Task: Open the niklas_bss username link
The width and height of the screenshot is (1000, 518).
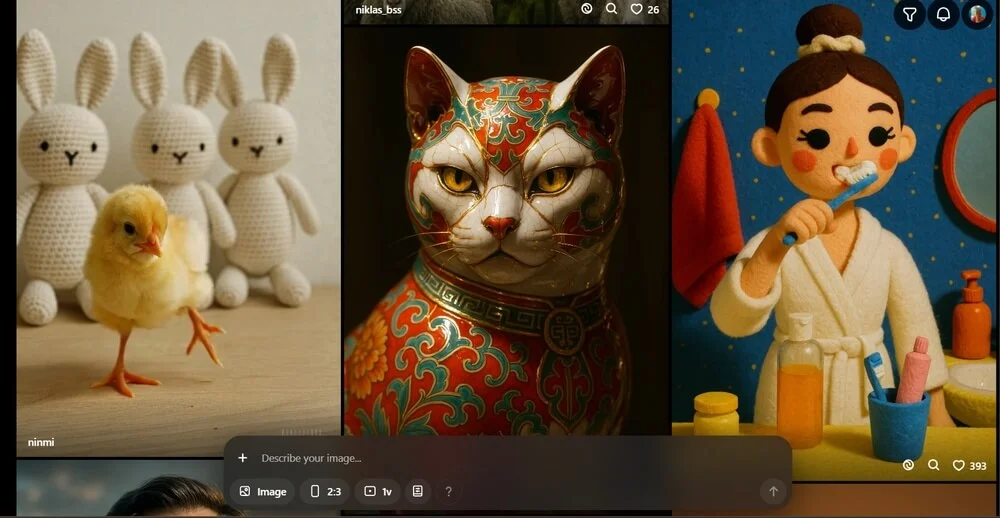Action: tap(377, 10)
